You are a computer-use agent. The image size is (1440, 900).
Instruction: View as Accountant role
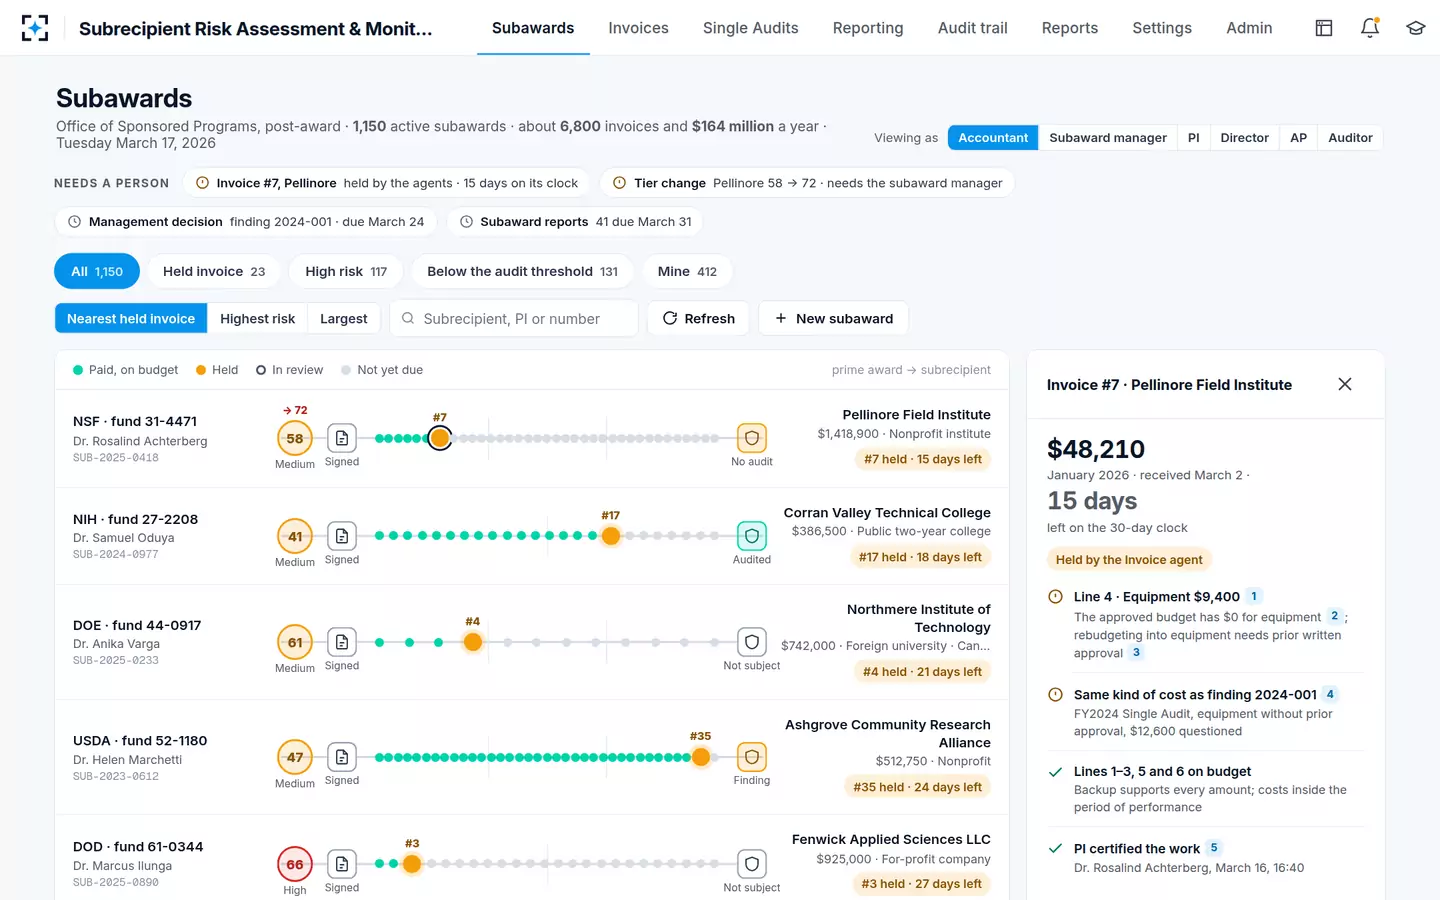(x=993, y=138)
